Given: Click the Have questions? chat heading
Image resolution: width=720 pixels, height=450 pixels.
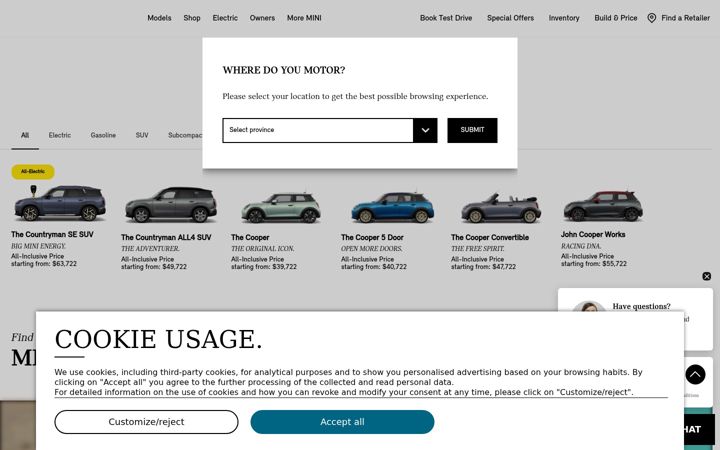Looking at the screenshot, I should 641,306.
